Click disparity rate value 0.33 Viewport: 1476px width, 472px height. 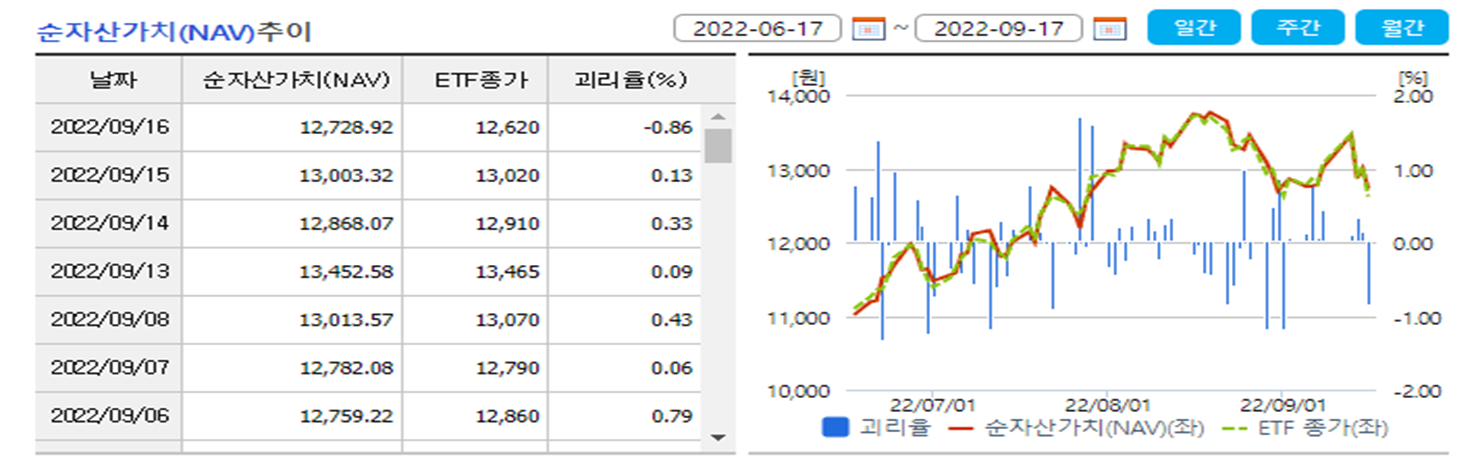click(x=672, y=224)
